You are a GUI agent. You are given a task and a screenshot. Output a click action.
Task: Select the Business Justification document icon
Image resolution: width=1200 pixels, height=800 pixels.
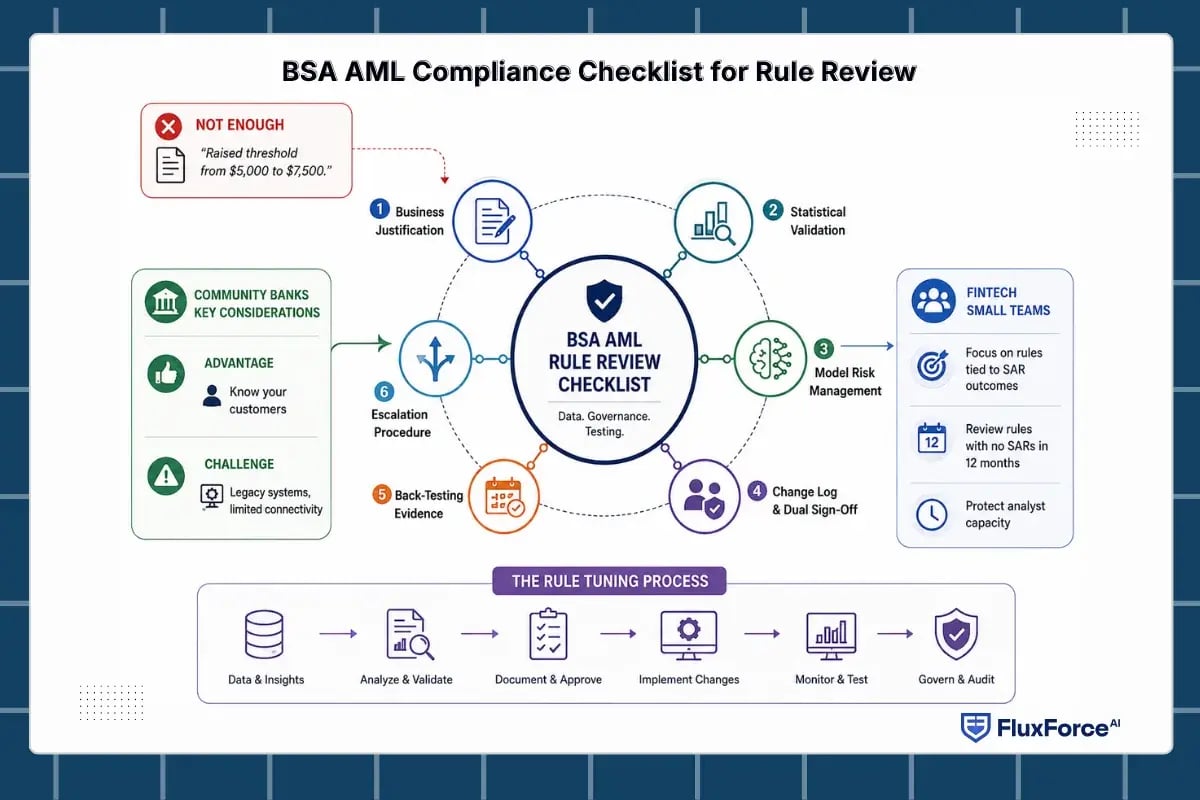pyautogui.click(x=491, y=219)
